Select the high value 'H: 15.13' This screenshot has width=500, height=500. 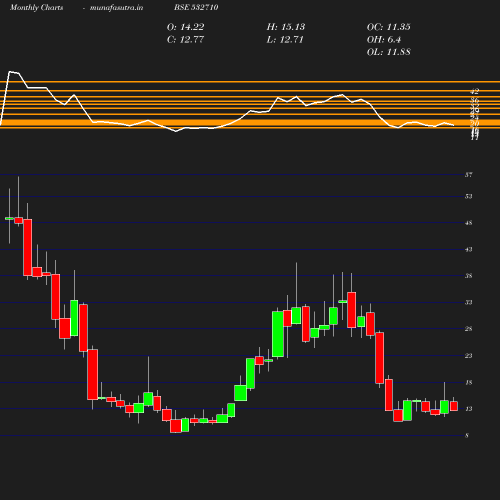286,27
